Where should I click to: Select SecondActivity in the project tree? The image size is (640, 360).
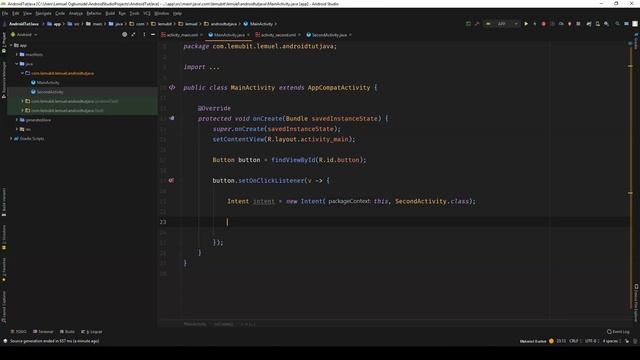coord(50,92)
